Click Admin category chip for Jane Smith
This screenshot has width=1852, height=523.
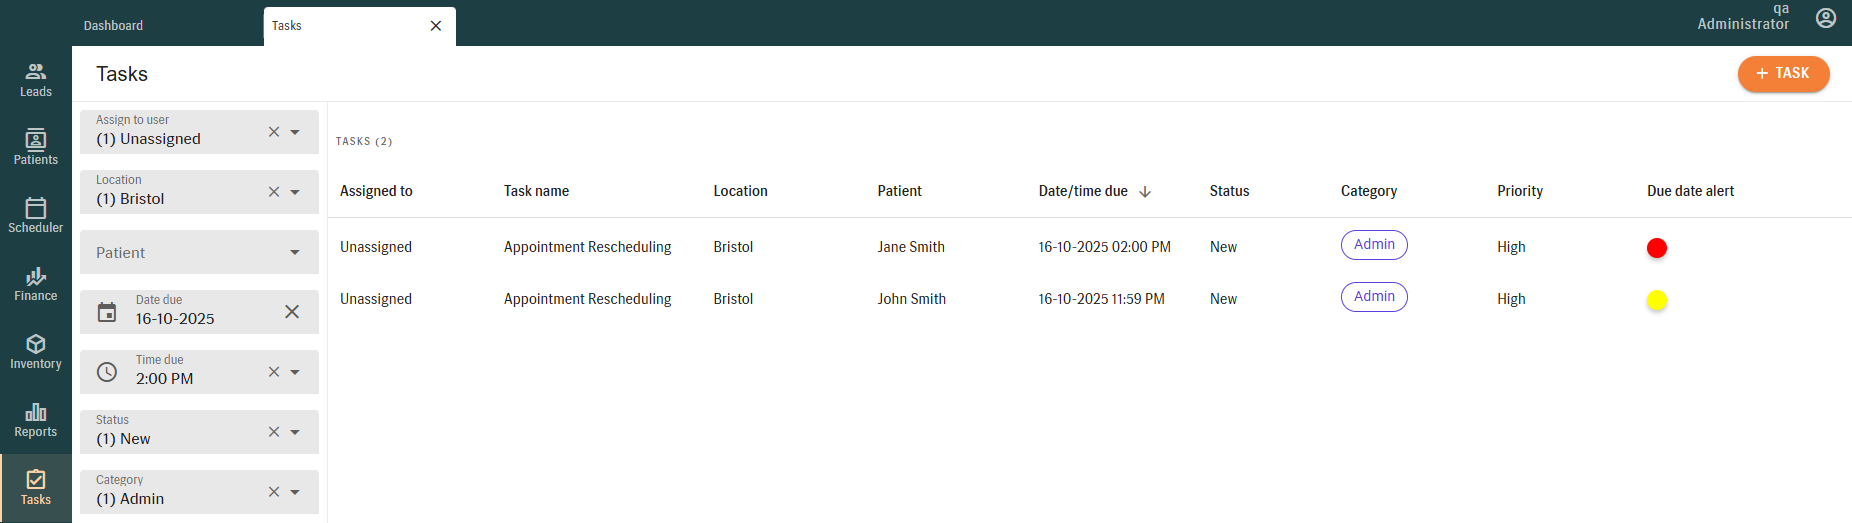[1374, 245]
